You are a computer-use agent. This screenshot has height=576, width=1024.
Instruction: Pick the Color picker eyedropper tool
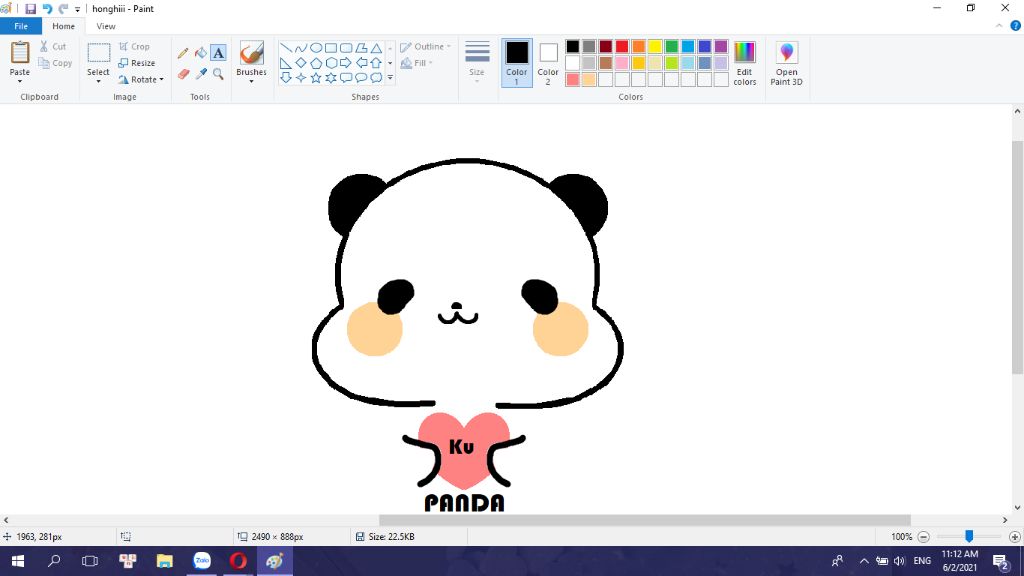click(200, 74)
